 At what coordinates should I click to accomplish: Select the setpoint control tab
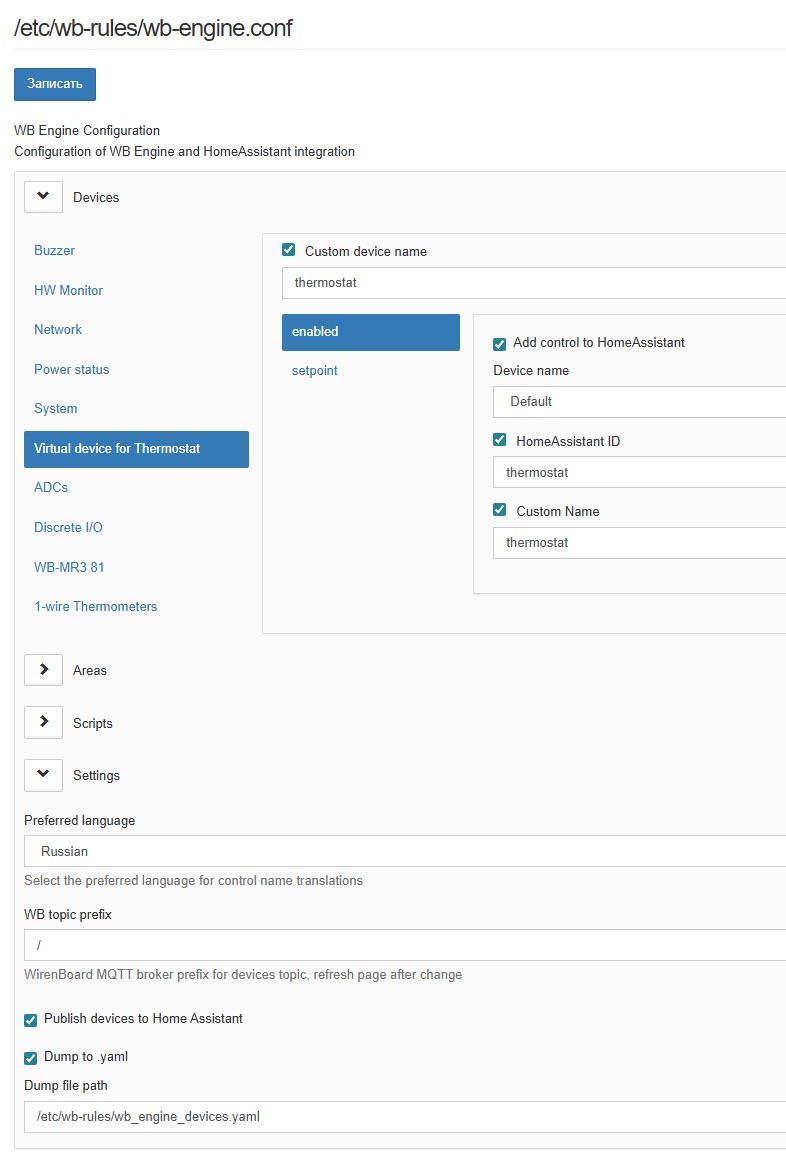click(315, 370)
